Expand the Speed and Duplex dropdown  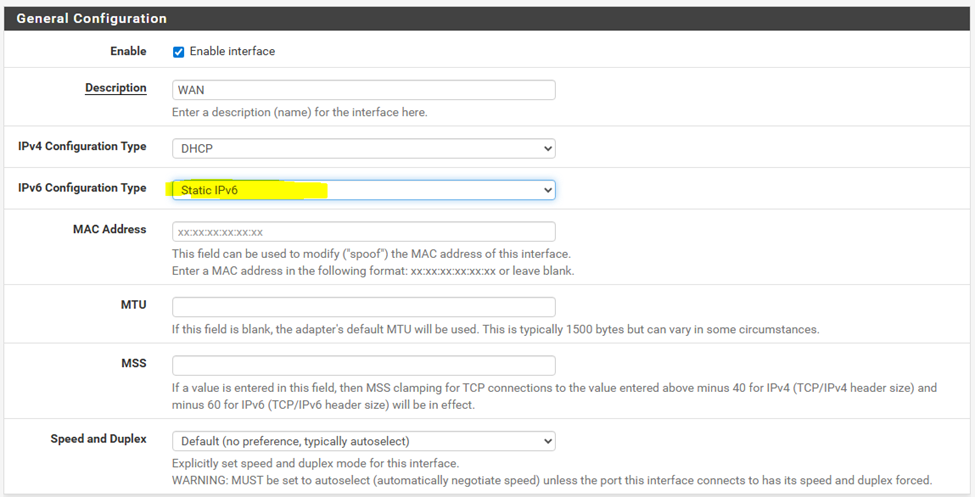pyautogui.click(x=363, y=441)
